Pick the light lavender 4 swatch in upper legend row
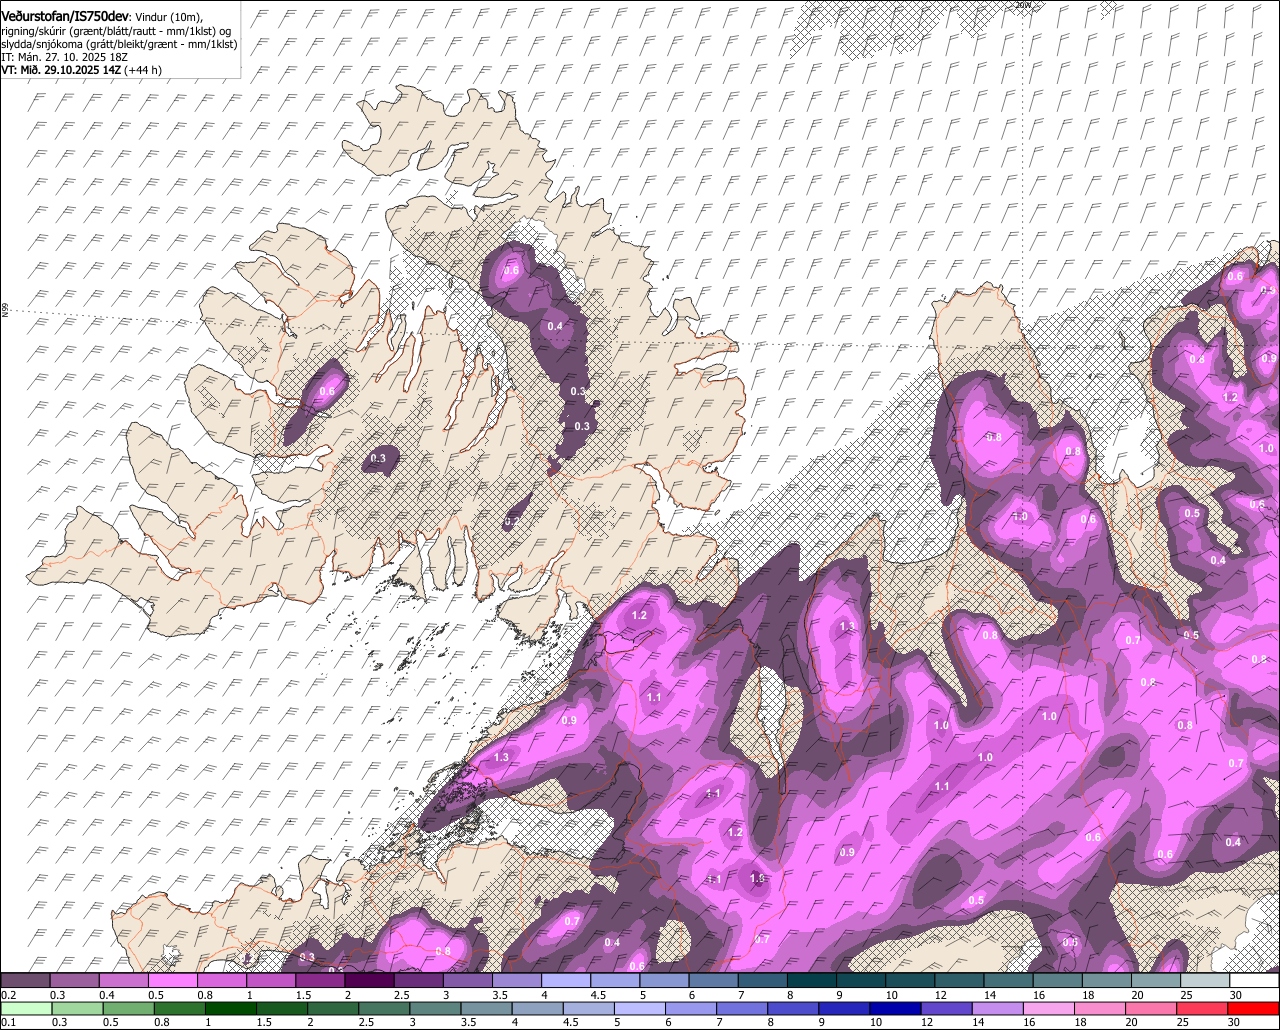1280x1030 pixels. (x=566, y=981)
